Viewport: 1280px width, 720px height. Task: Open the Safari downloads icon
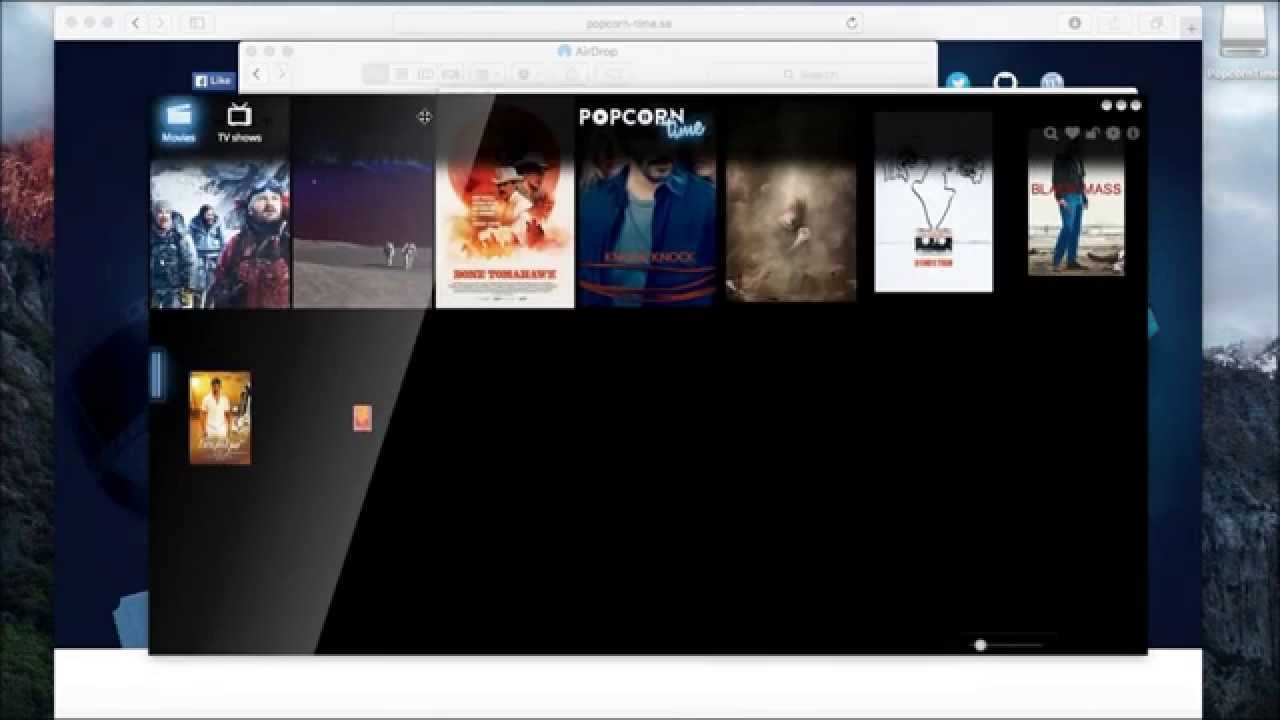[1075, 22]
